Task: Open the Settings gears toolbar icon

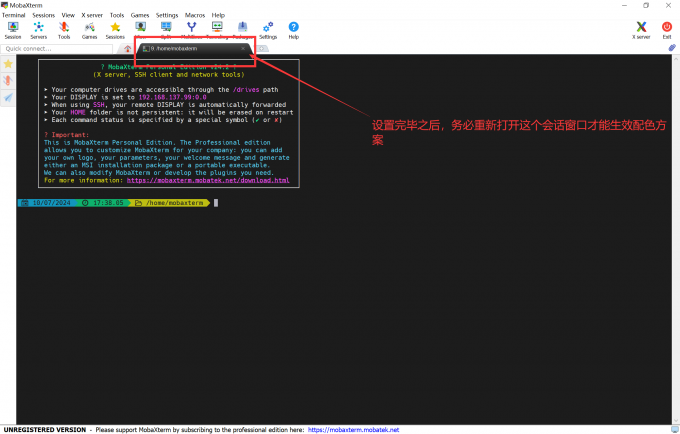Action: [x=268, y=30]
